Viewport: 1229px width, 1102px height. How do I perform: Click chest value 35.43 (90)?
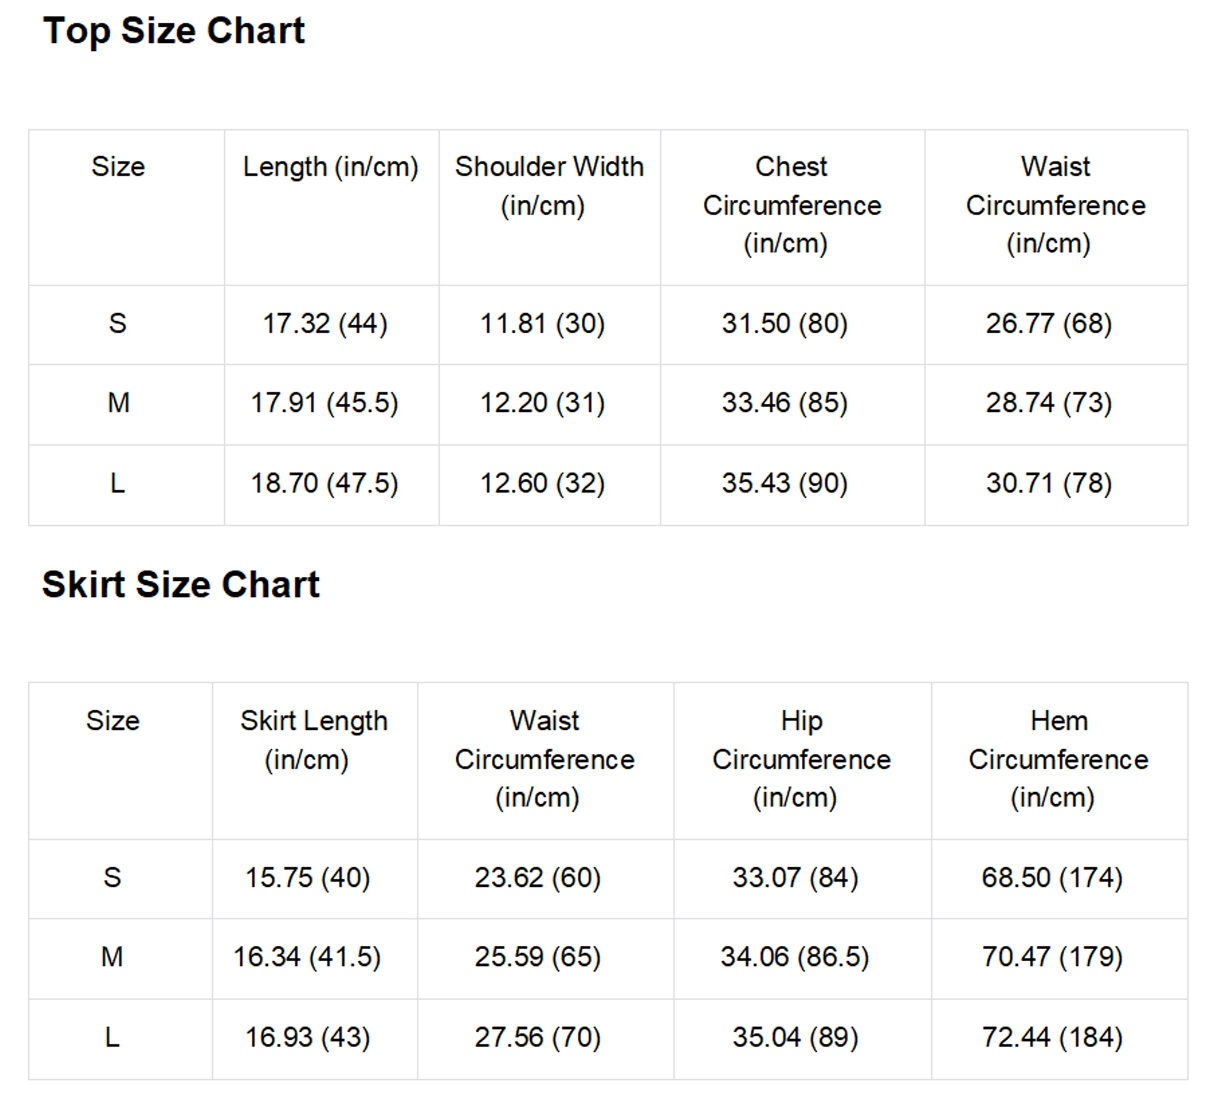tap(785, 484)
